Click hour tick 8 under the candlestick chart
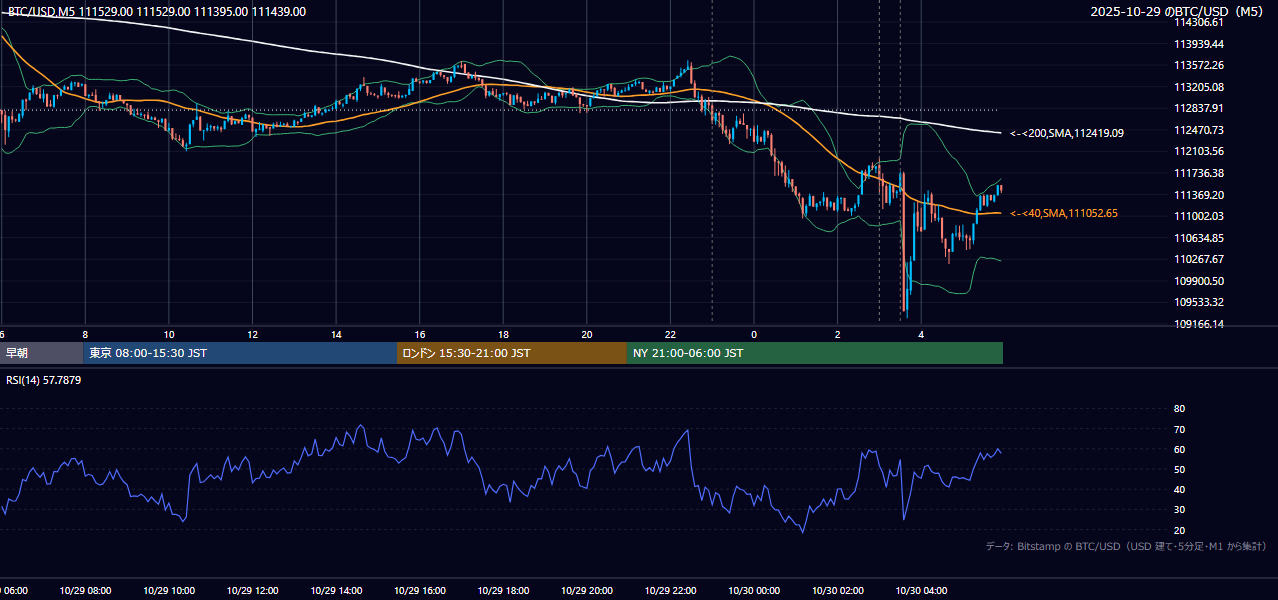Screen dimensions: 1278x600 click(85, 334)
